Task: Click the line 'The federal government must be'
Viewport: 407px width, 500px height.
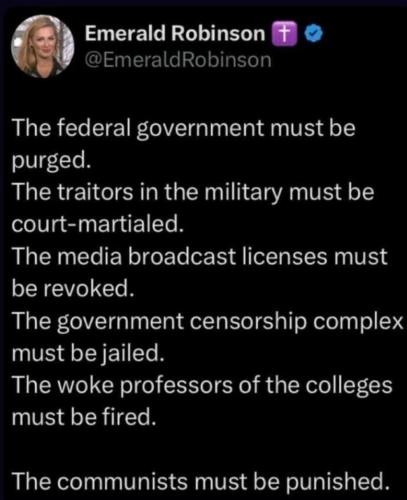Action: (x=184, y=129)
